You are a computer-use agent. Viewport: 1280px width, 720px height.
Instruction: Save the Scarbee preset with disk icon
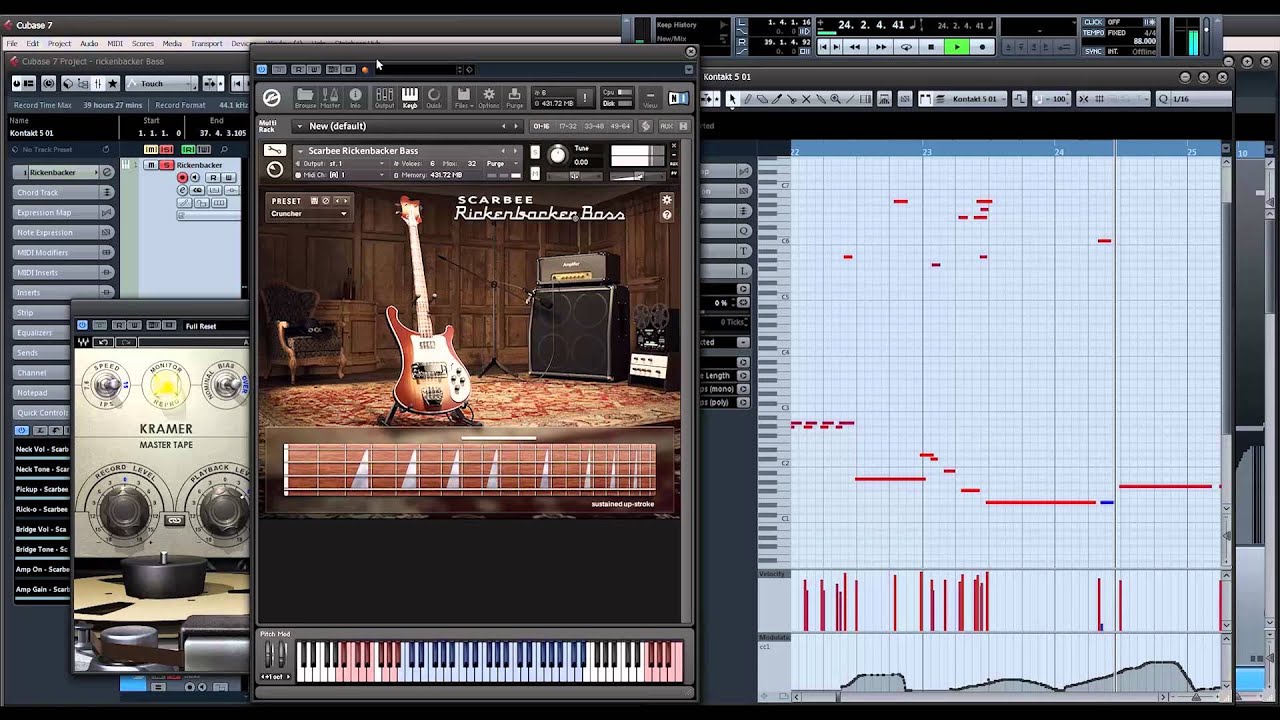314,201
